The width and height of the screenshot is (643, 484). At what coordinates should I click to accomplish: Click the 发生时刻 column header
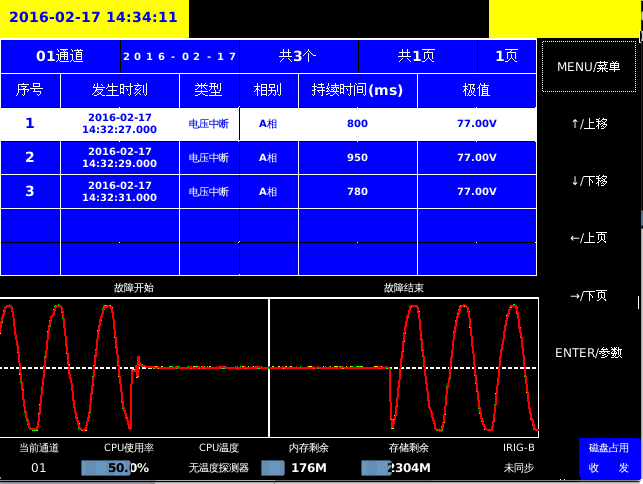119,90
